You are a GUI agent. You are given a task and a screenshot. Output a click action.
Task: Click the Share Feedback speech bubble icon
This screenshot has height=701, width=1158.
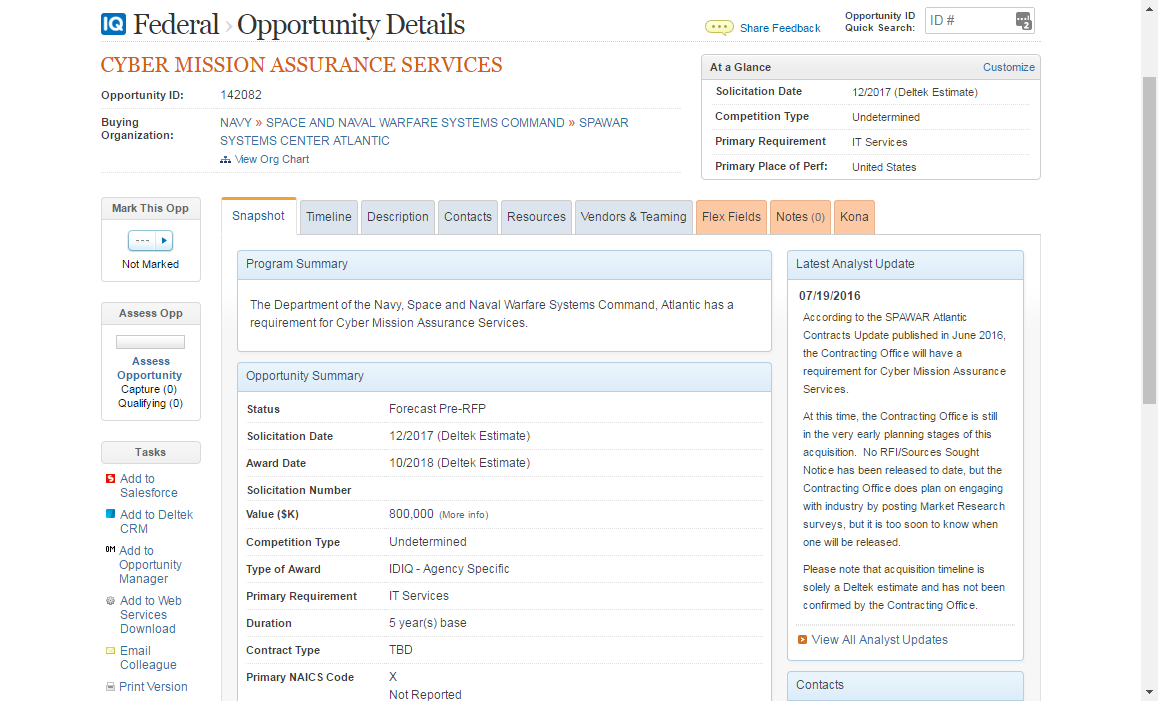coord(719,27)
